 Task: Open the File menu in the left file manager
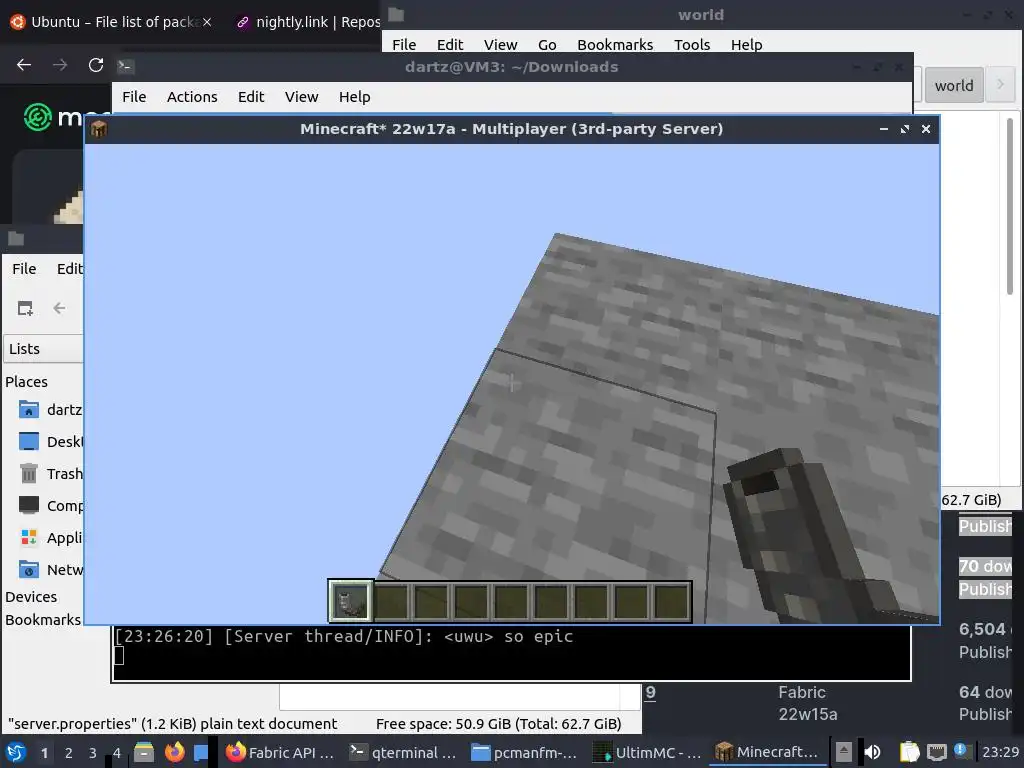click(24, 268)
